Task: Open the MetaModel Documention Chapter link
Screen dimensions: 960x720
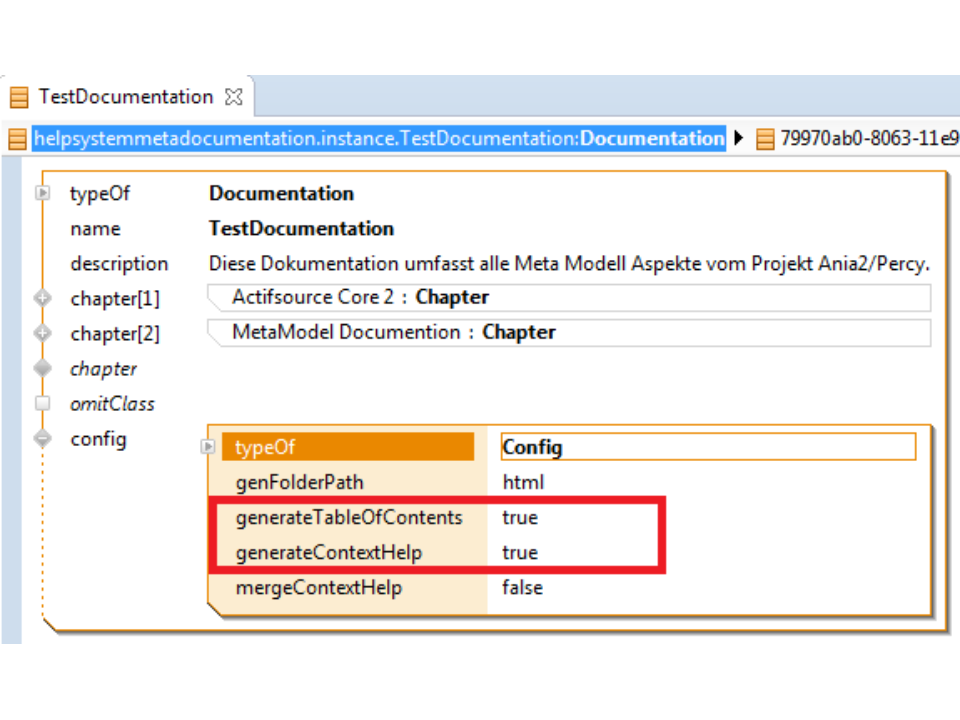Action: pyautogui.click(x=394, y=332)
